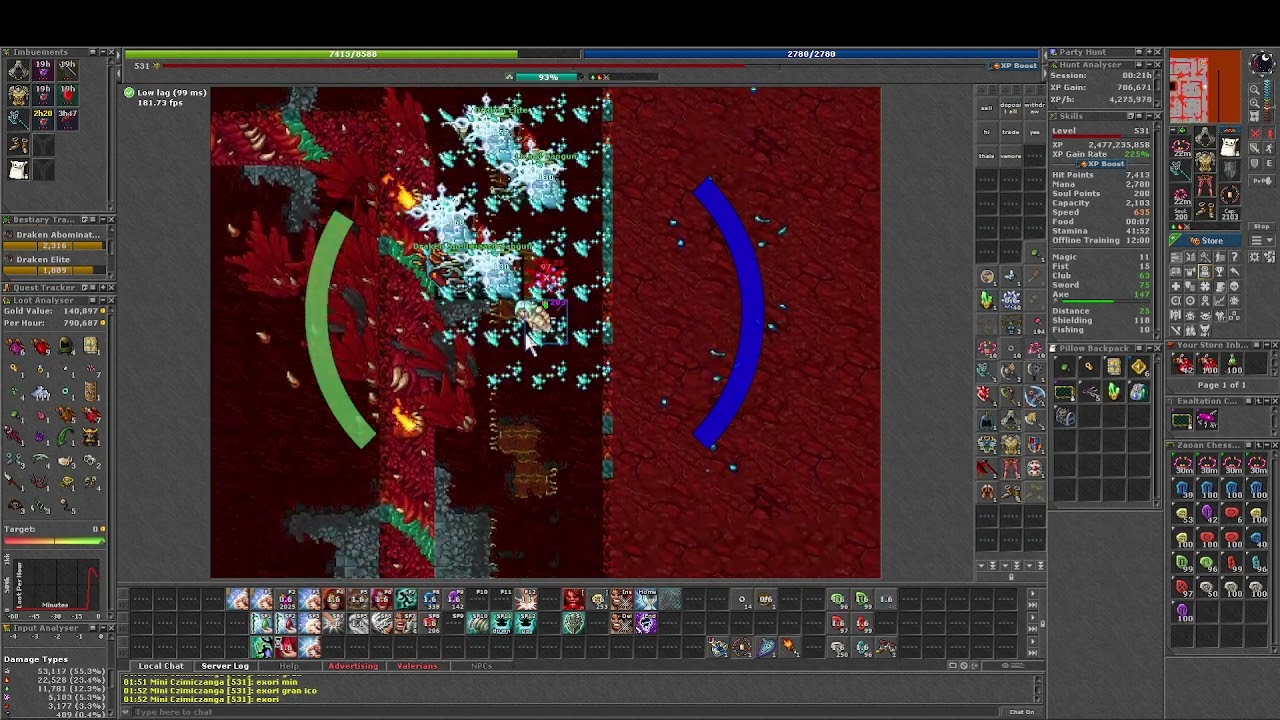Toggle the red X attack mode
1280x720 pixels.
(x=1255, y=133)
